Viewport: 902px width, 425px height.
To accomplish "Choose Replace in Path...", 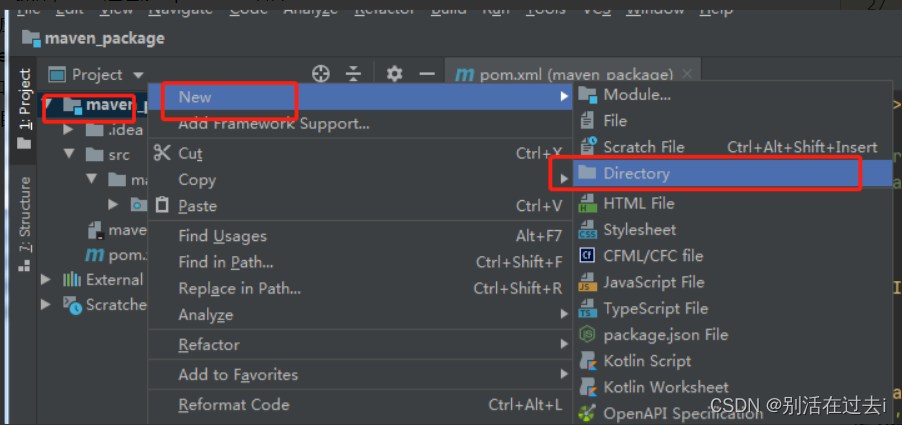I will click(360, 288).
